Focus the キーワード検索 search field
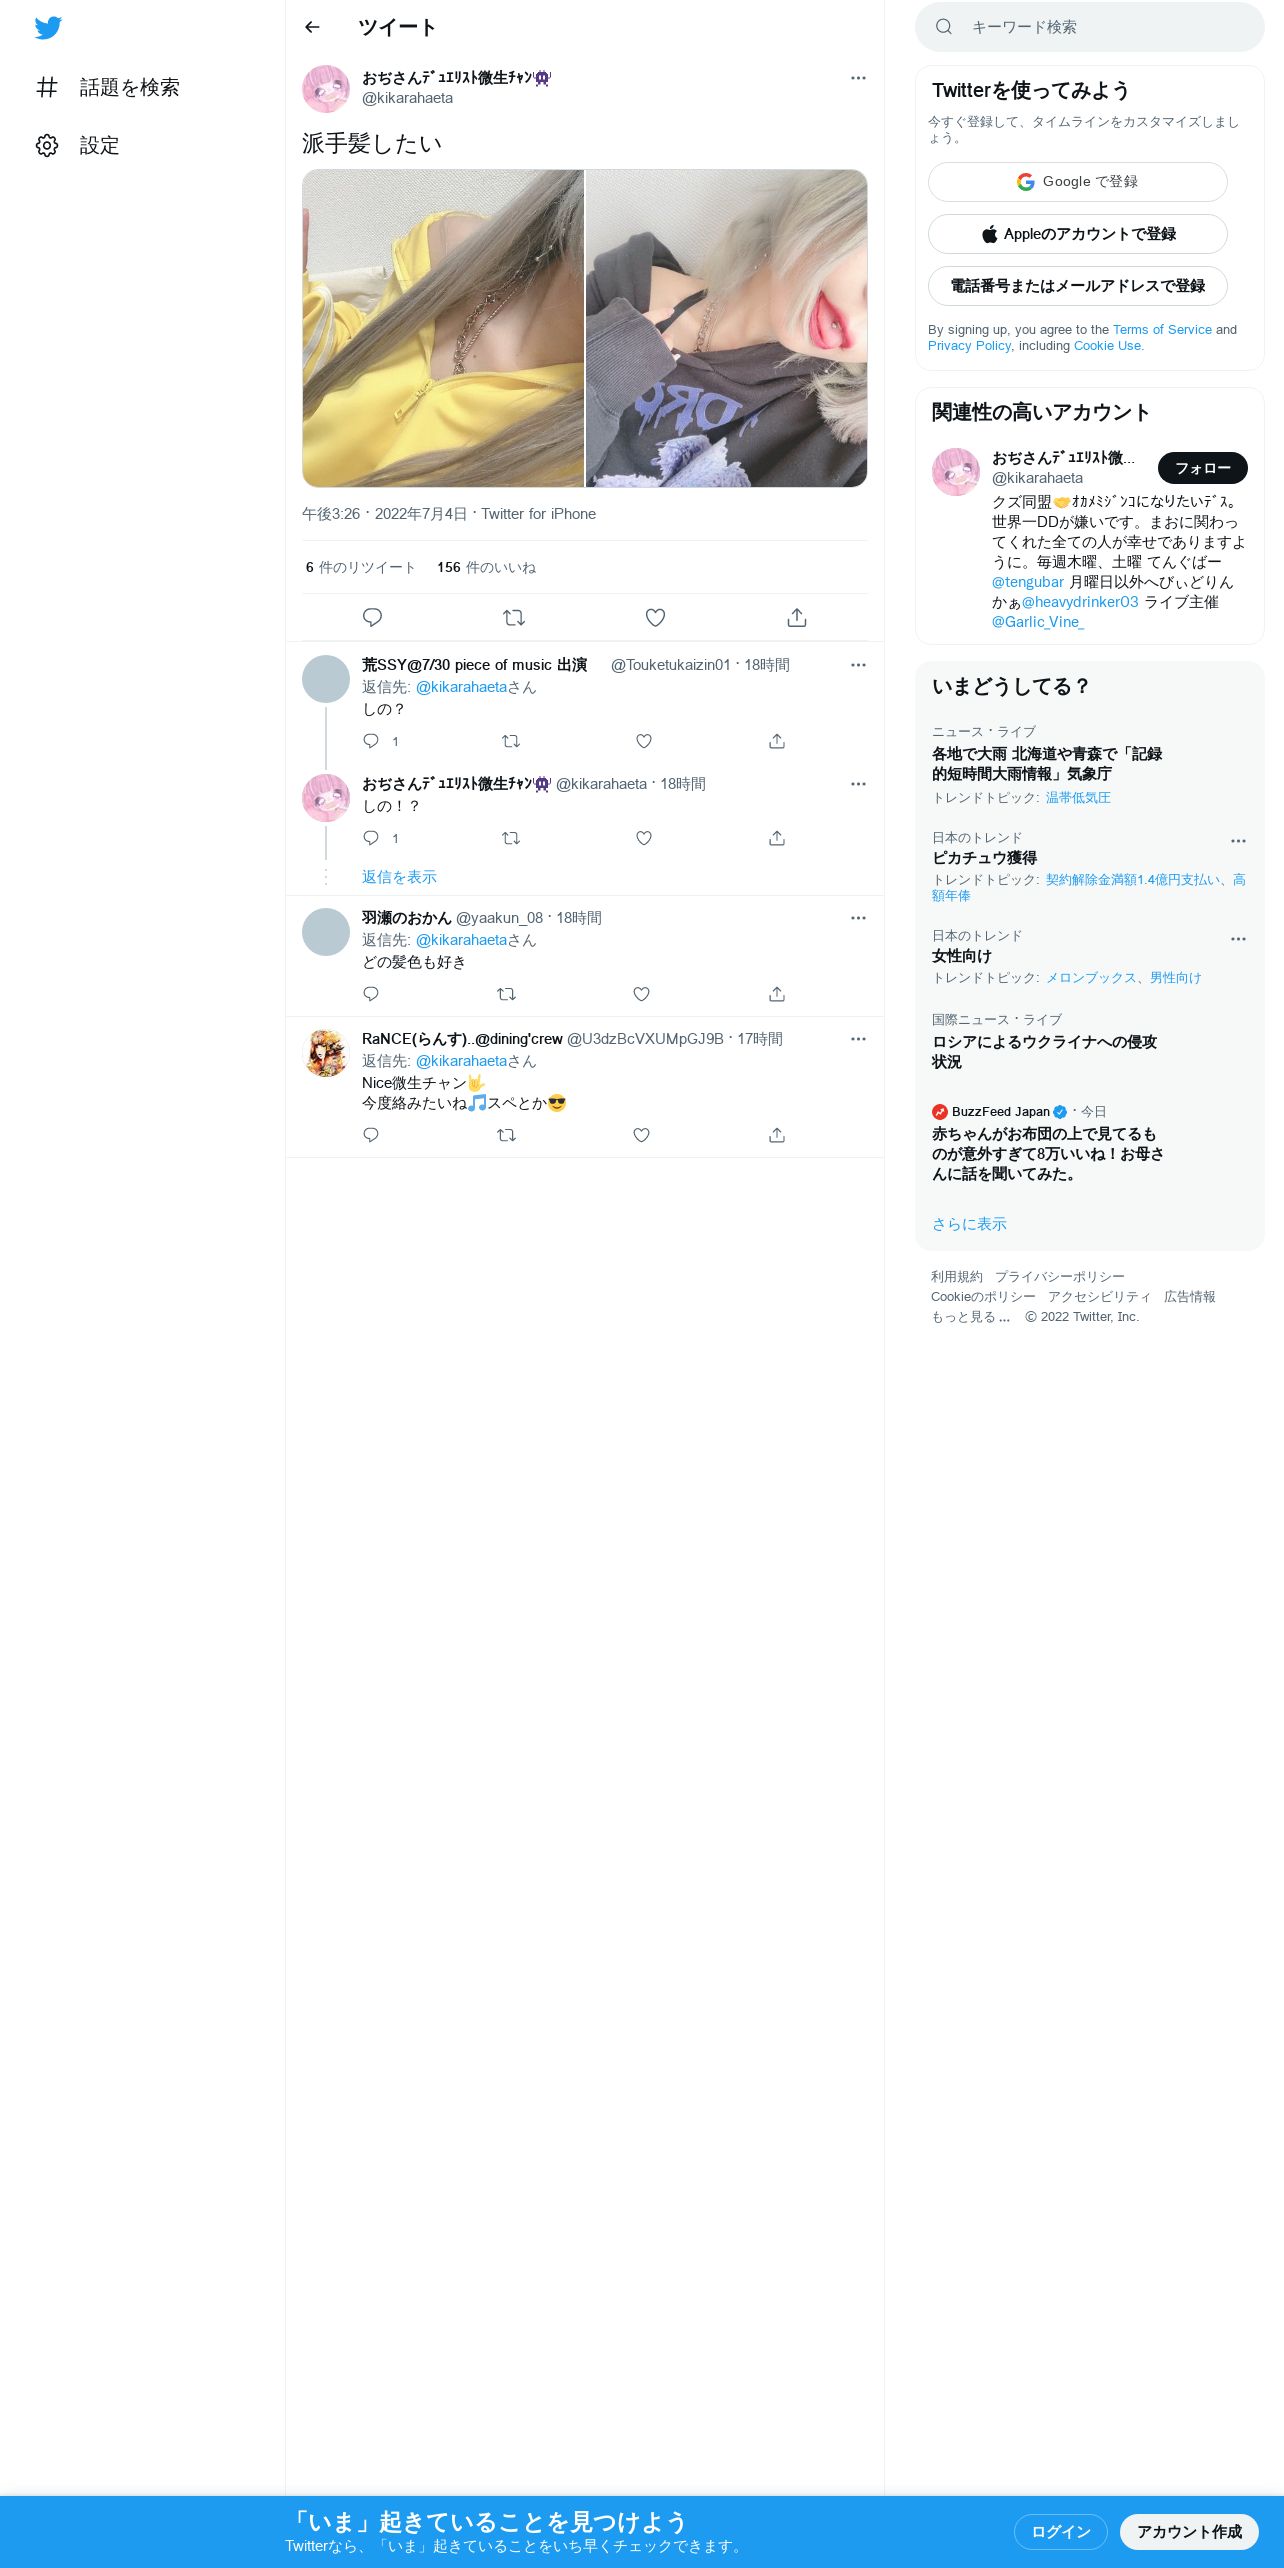 [x=1090, y=27]
